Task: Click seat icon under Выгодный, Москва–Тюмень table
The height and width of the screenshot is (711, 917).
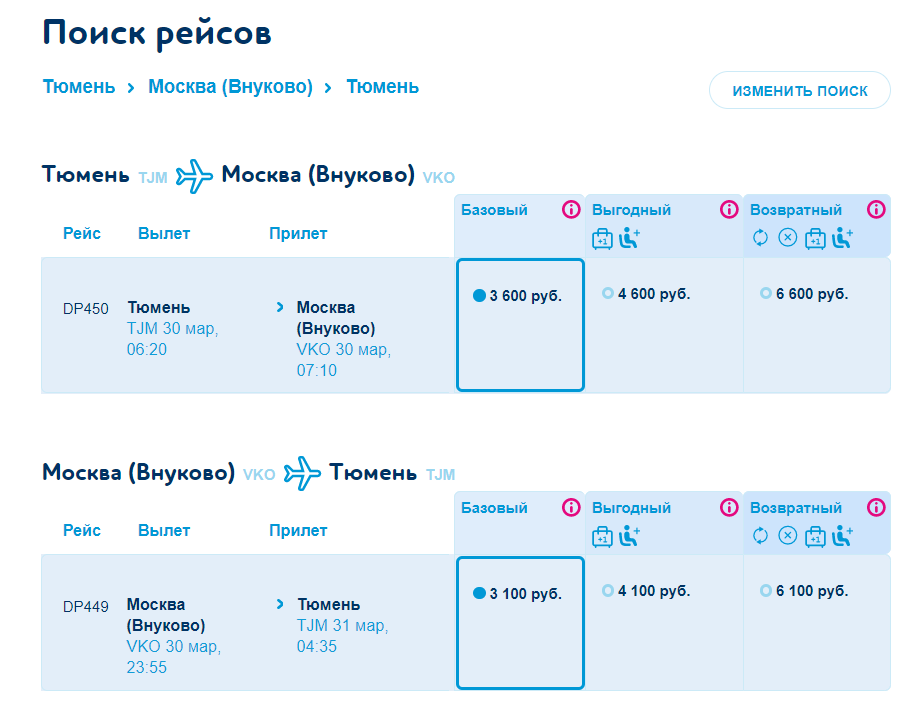Action: [629, 535]
